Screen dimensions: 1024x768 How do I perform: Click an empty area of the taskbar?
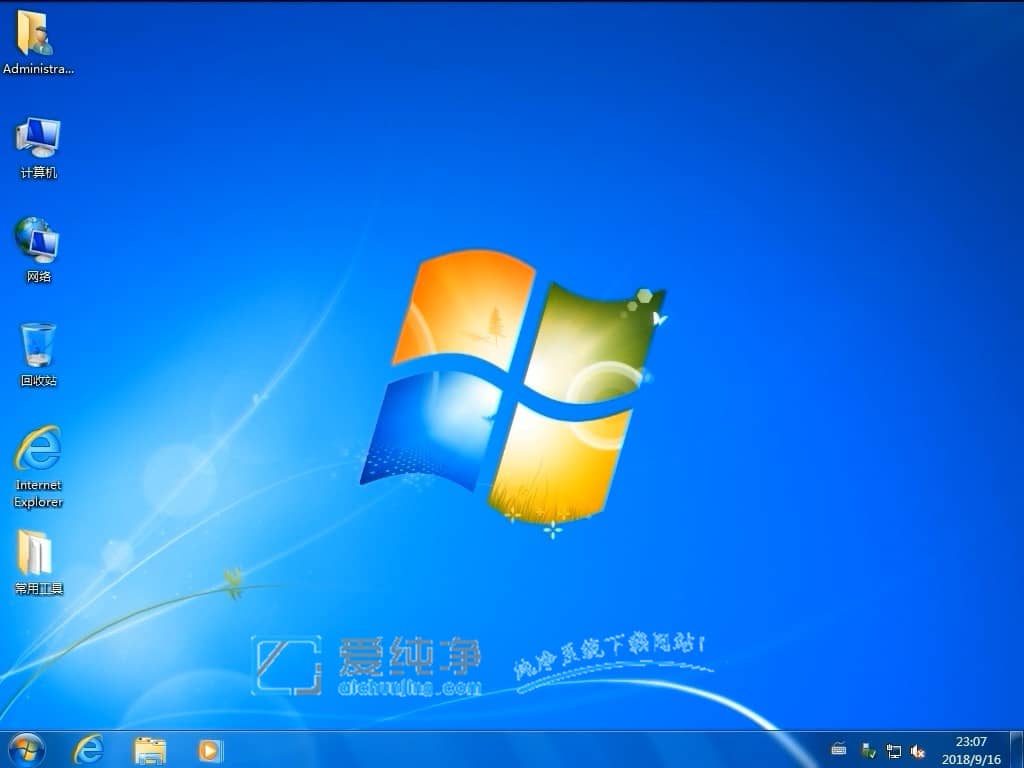coord(500,751)
